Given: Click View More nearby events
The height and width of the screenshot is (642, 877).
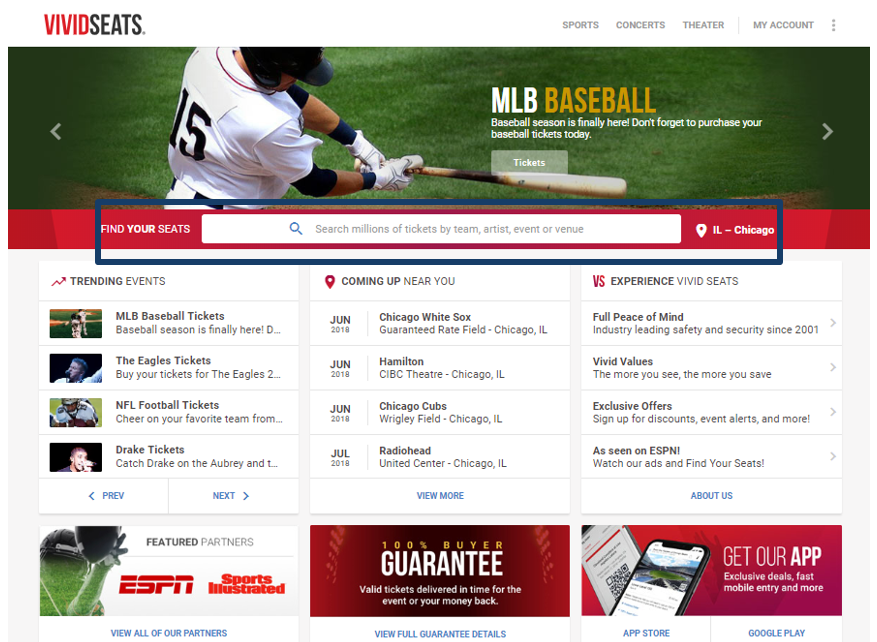Looking at the screenshot, I should (440, 495).
